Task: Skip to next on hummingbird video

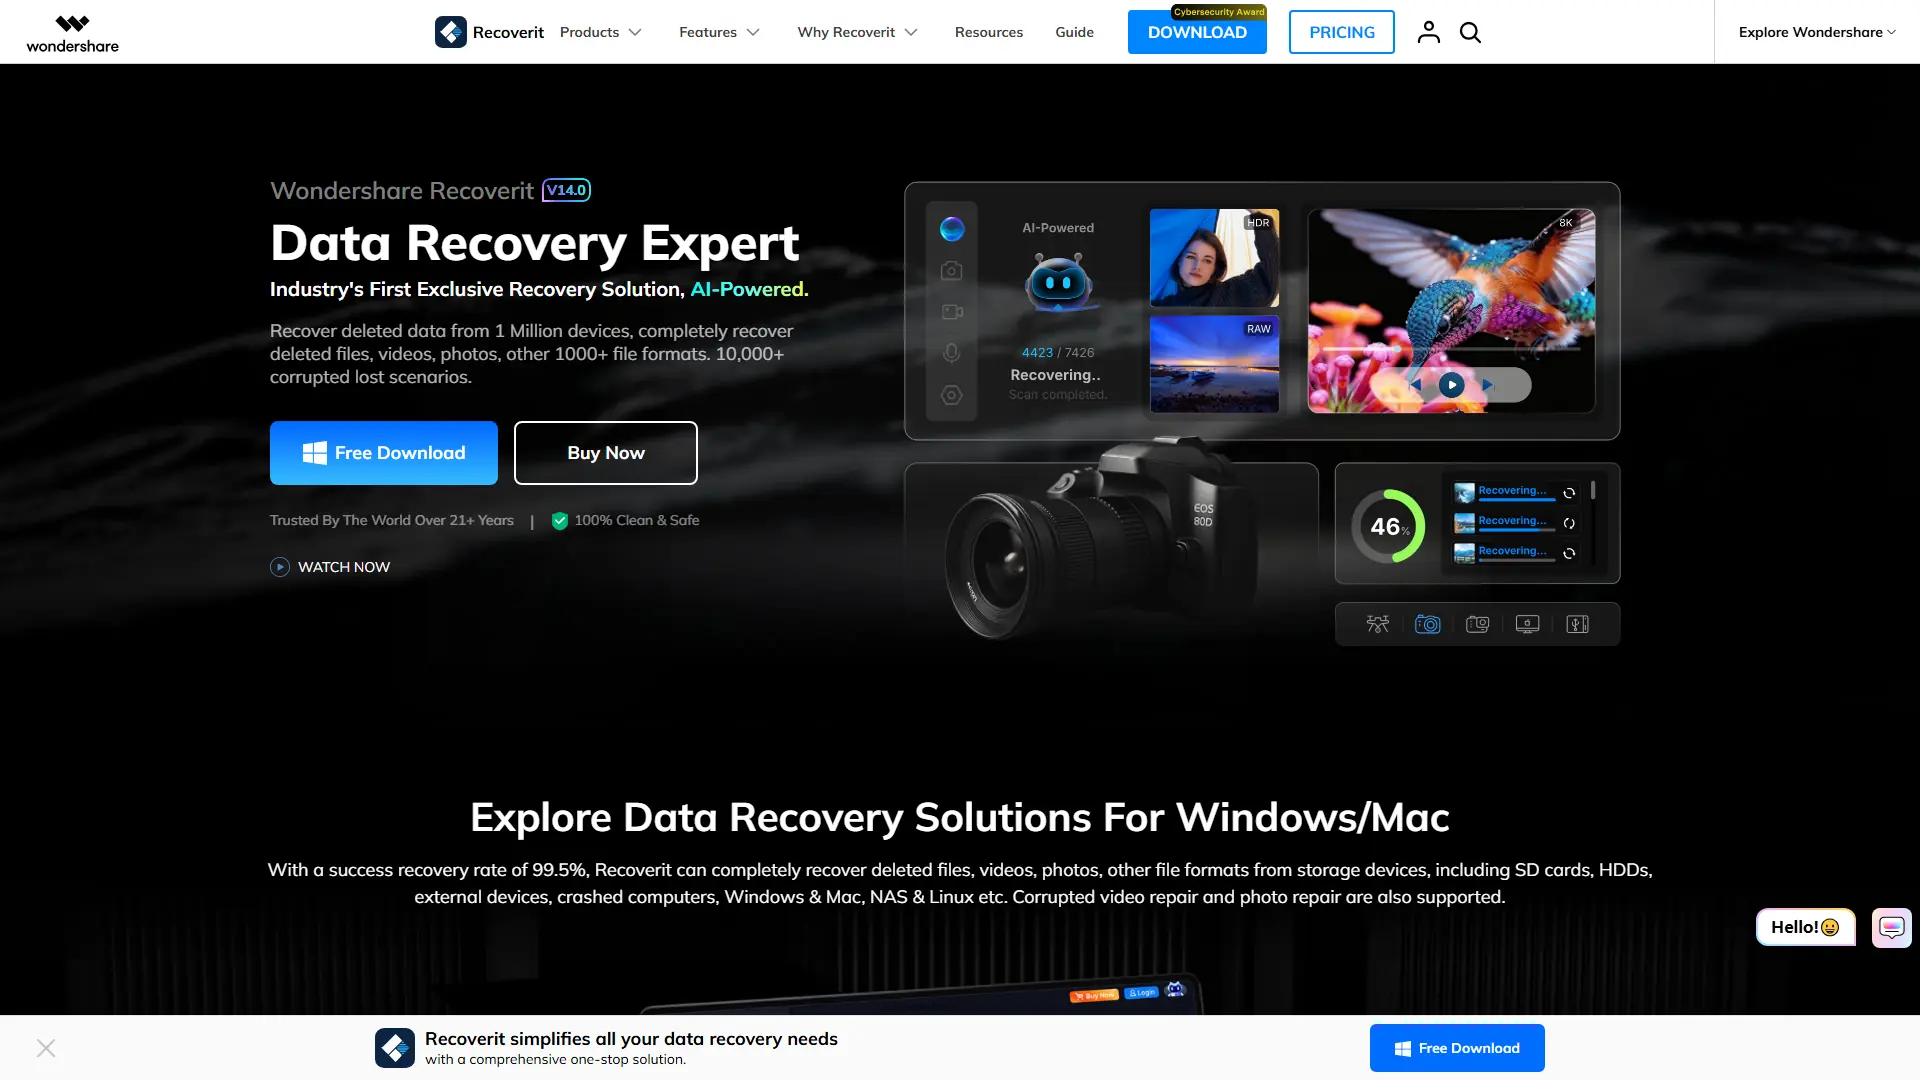Action: [1488, 385]
